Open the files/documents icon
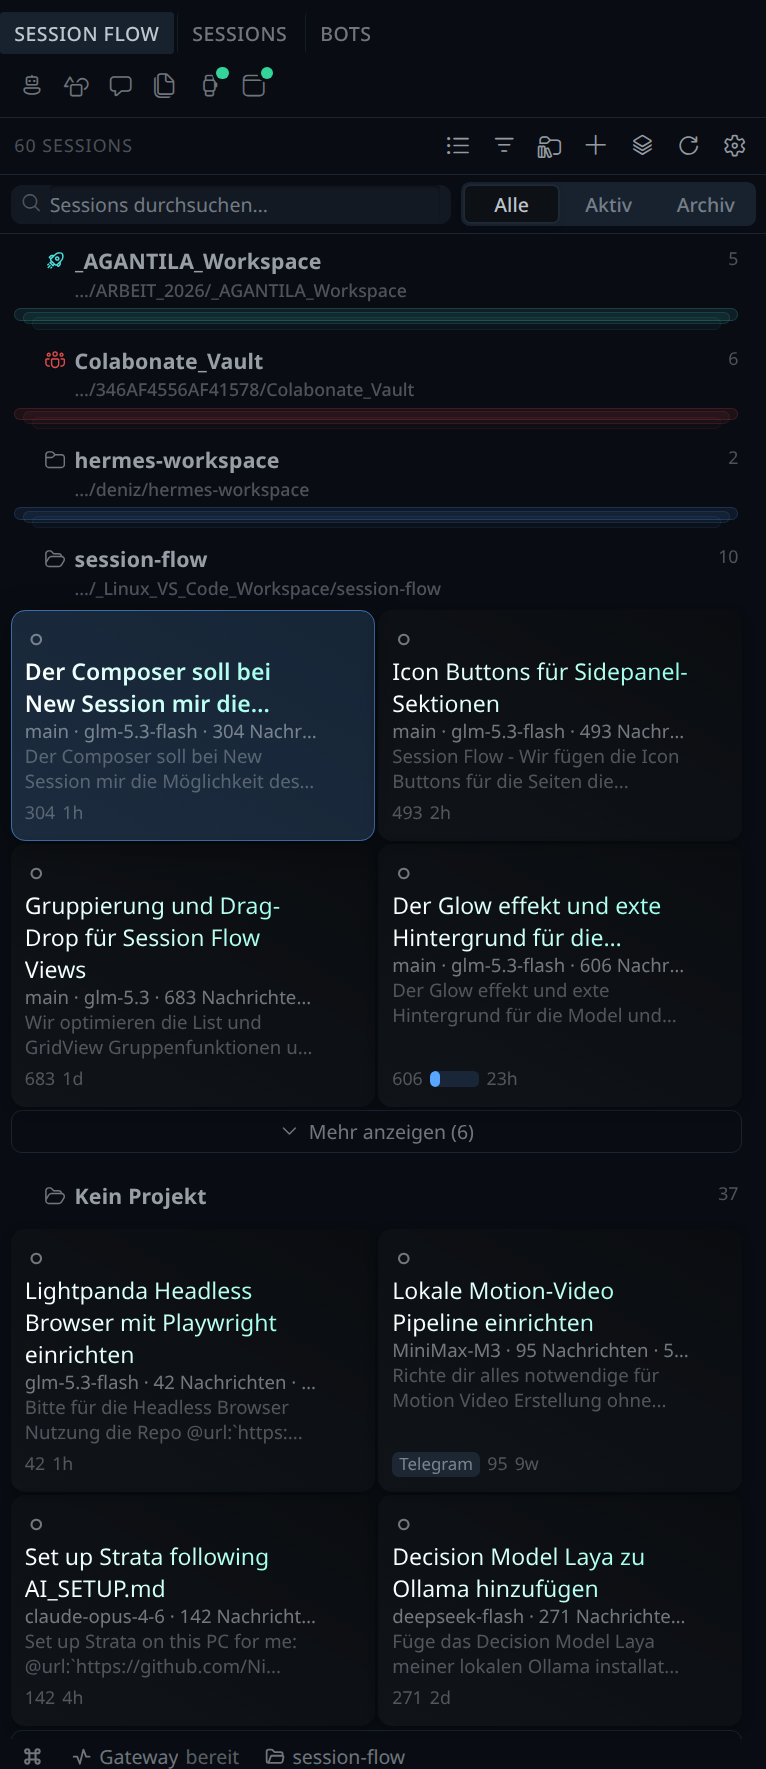This screenshot has height=1769, width=766. pyautogui.click(x=164, y=86)
